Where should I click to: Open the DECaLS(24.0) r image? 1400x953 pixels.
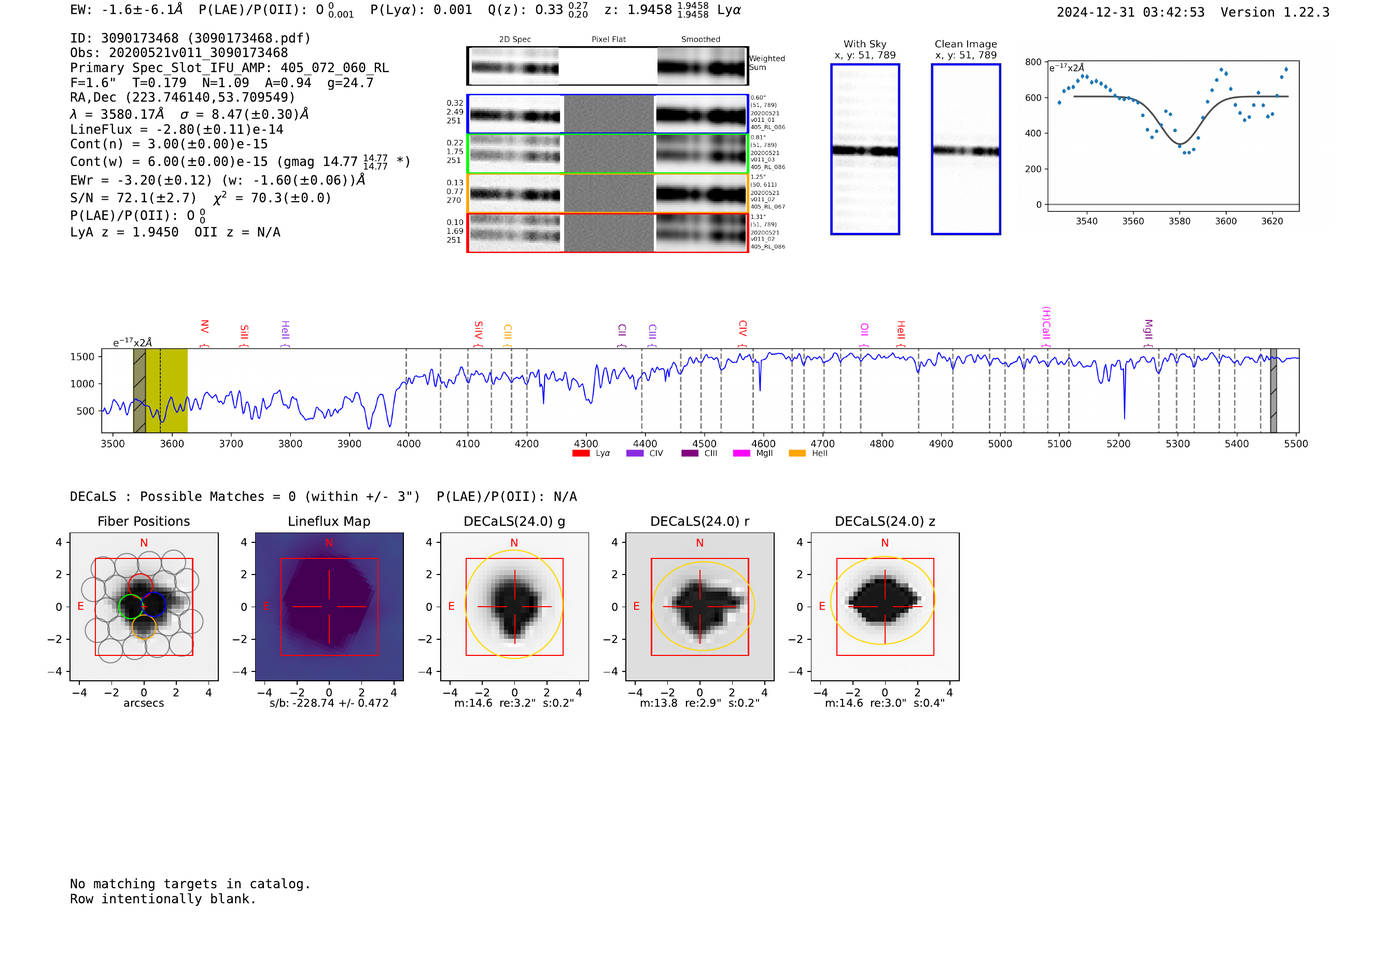point(700,606)
